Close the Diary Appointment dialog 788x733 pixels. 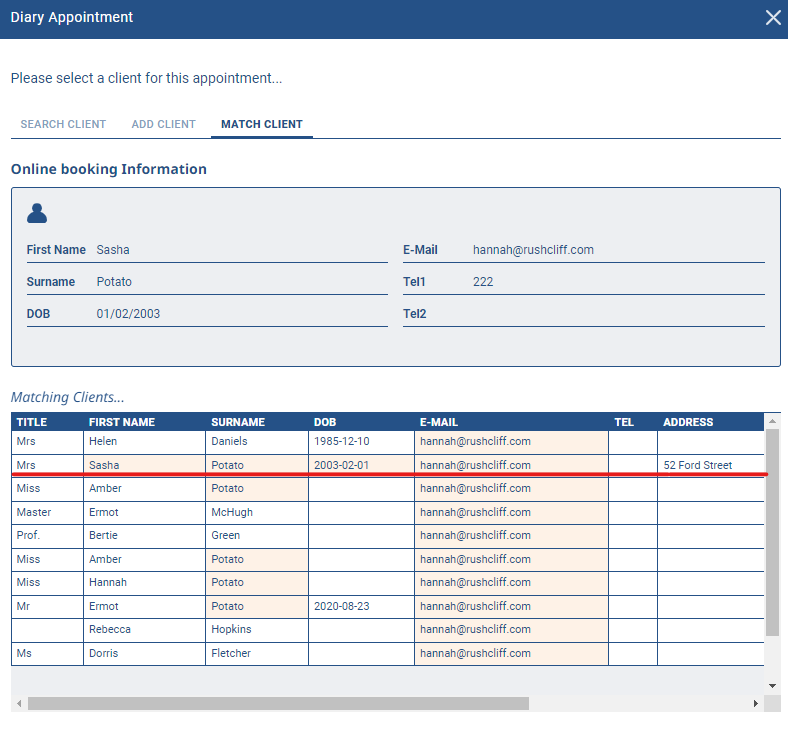click(773, 18)
